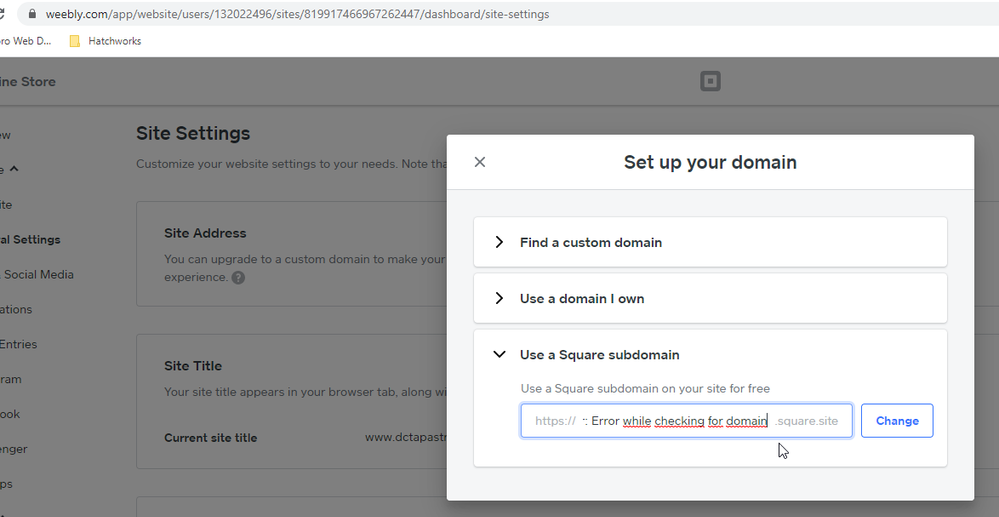Close the Set up your domain dialog

coord(480,162)
